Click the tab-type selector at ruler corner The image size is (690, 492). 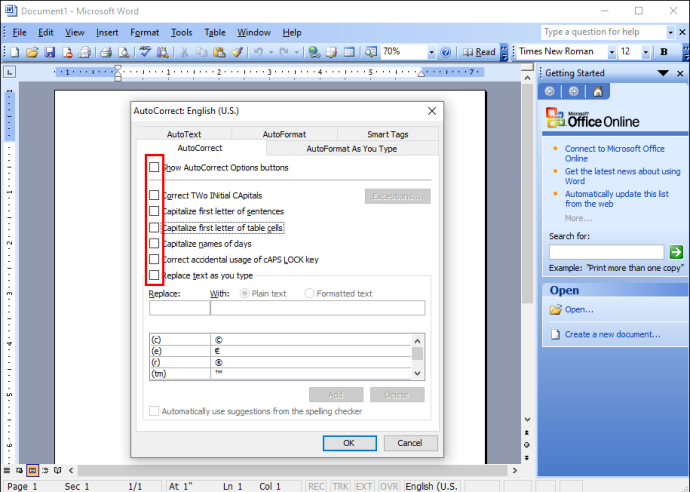(10, 71)
